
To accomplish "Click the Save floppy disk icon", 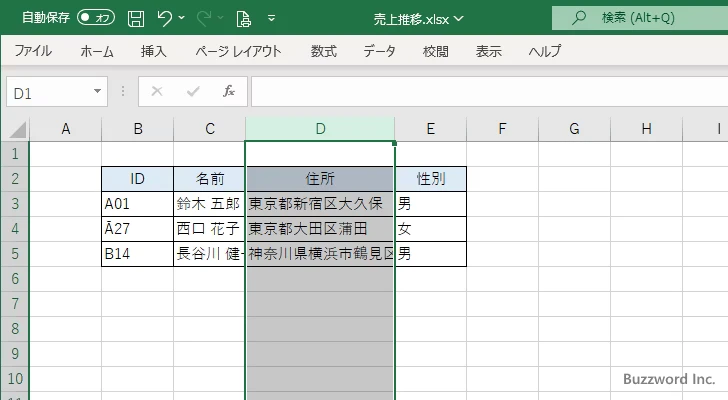I will pyautogui.click(x=135, y=18).
